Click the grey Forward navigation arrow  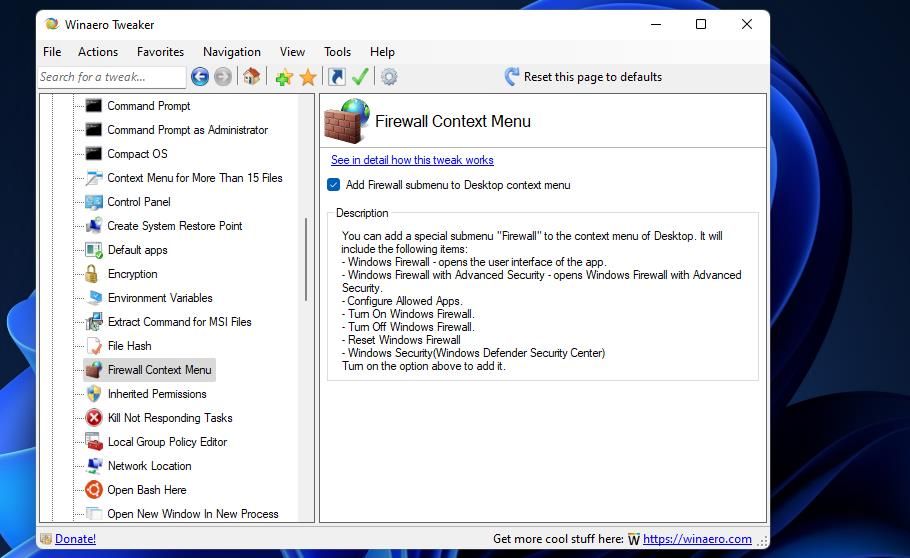point(223,77)
